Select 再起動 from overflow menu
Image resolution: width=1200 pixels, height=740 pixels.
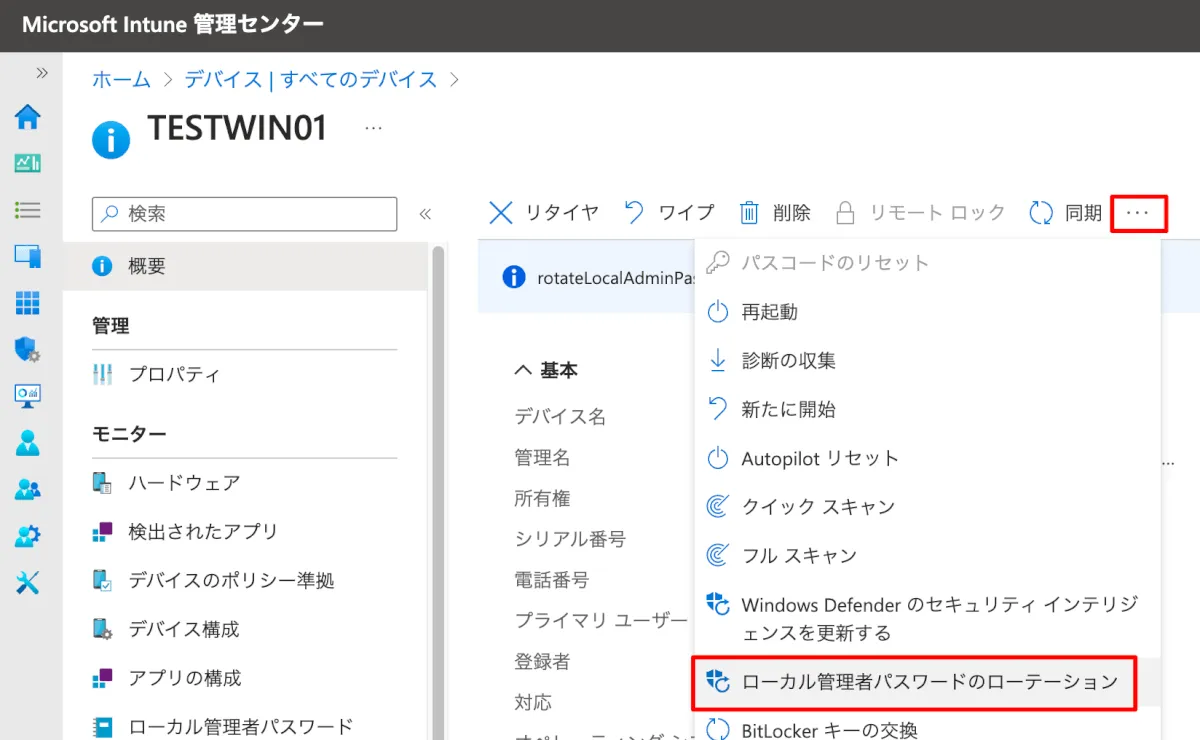point(928,312)
